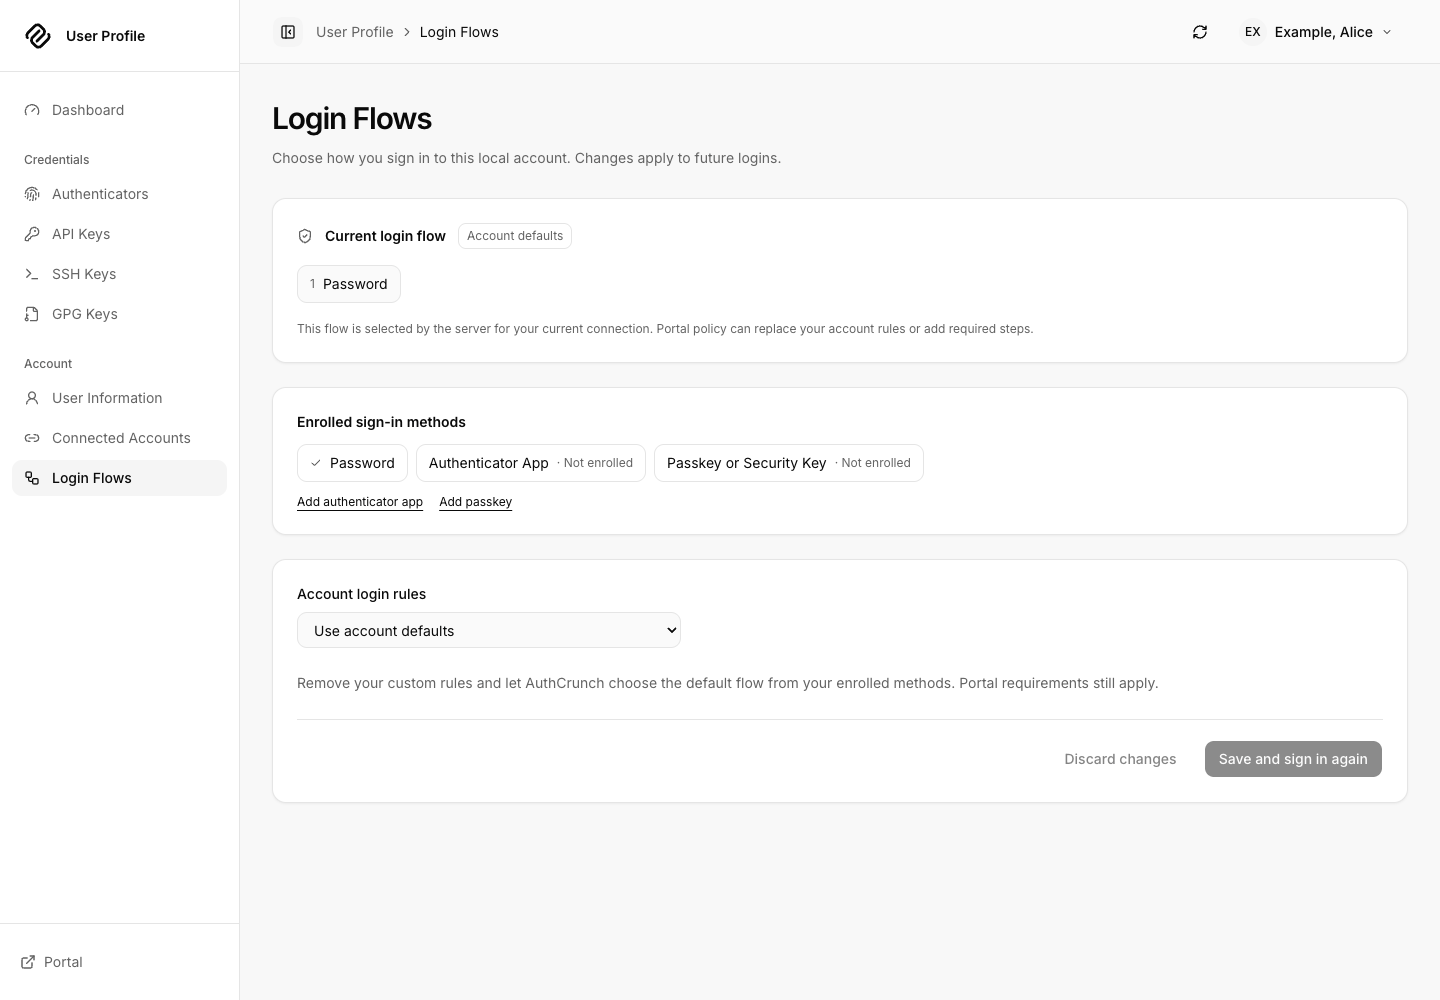Click the Account defaults badge
The image size is (1440, 1000).
click(515, 236)
